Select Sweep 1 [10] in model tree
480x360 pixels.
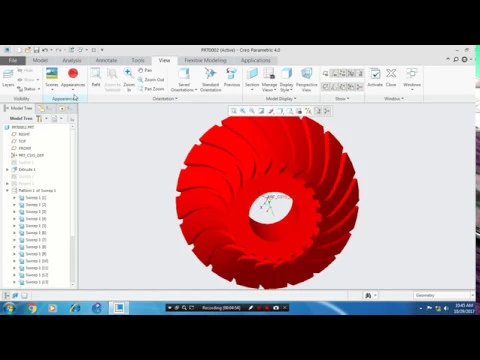[x=37, y=261]
